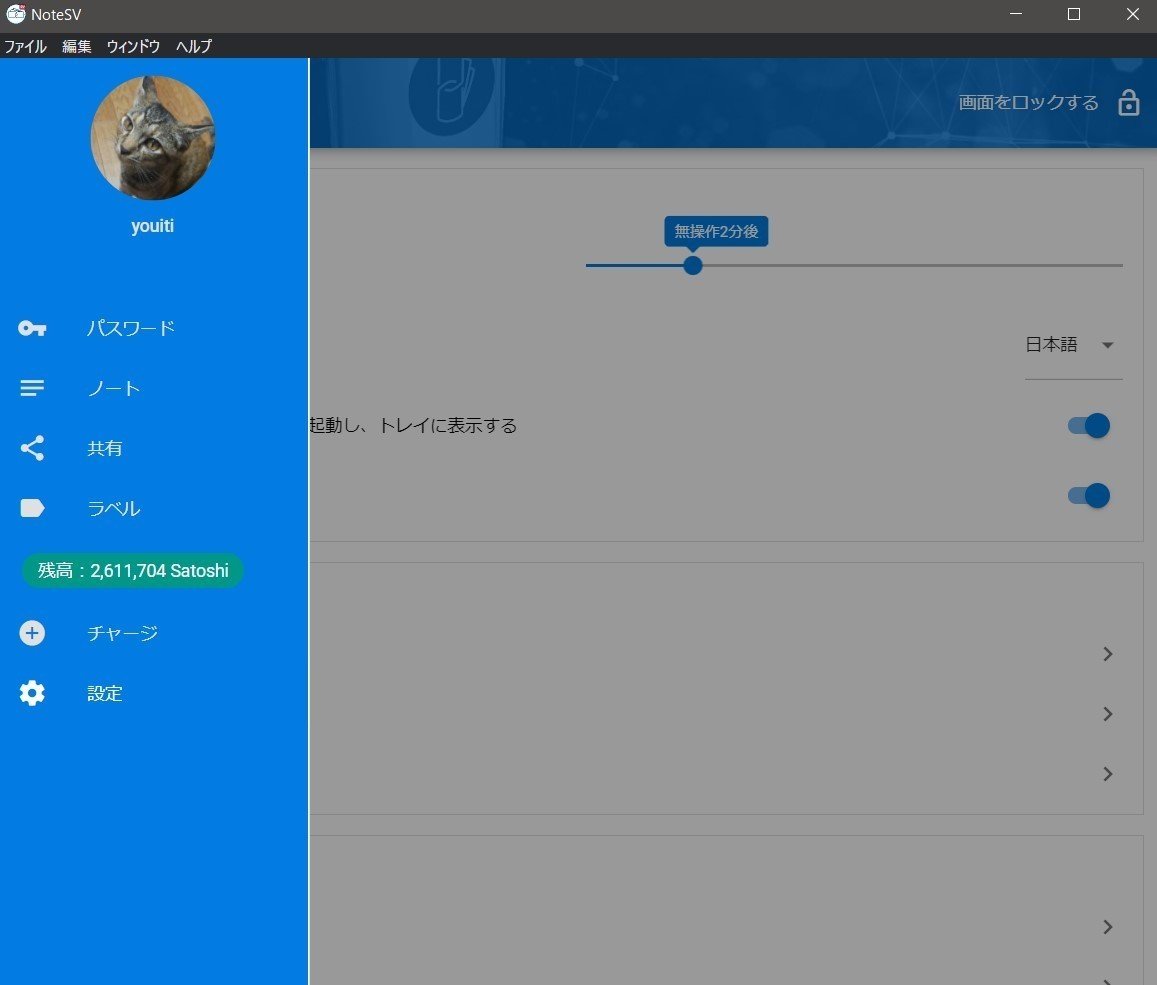The image size is (1157, 985).
Task: Toggle the startup-and-tray option on or off
Action: (1087, 425)
